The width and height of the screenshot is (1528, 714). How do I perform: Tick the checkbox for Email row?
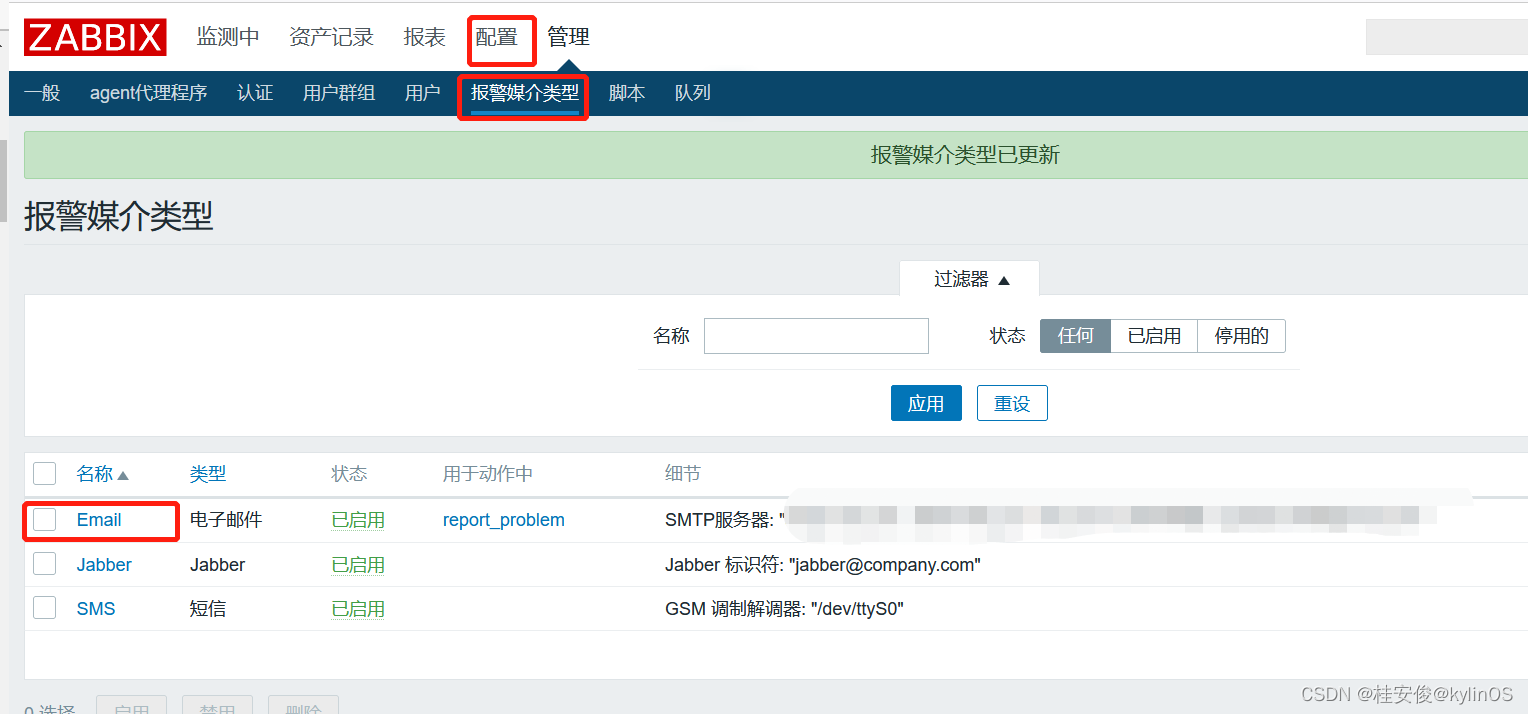coord(45,520)
